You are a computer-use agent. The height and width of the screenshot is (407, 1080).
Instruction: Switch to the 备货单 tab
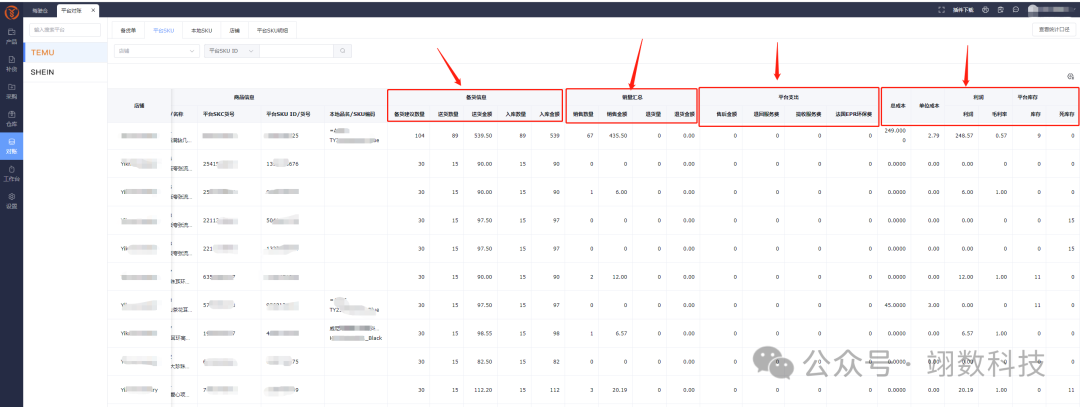point(128,30)
